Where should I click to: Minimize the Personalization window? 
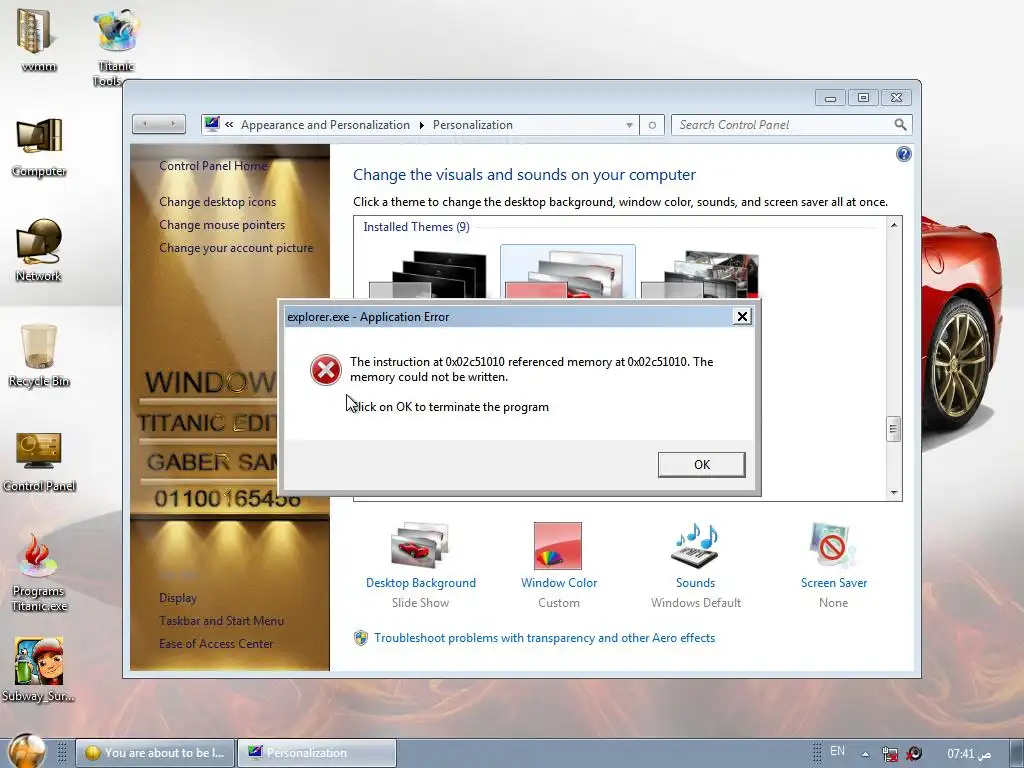point(830,98)
